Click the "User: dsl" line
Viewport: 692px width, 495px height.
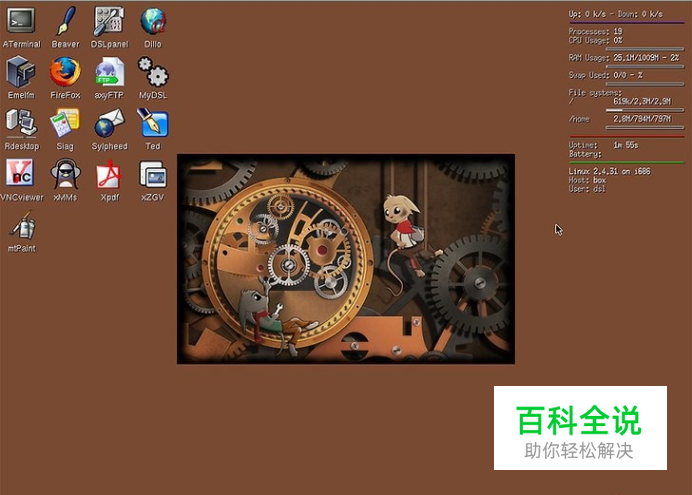(x=587, y=189)
